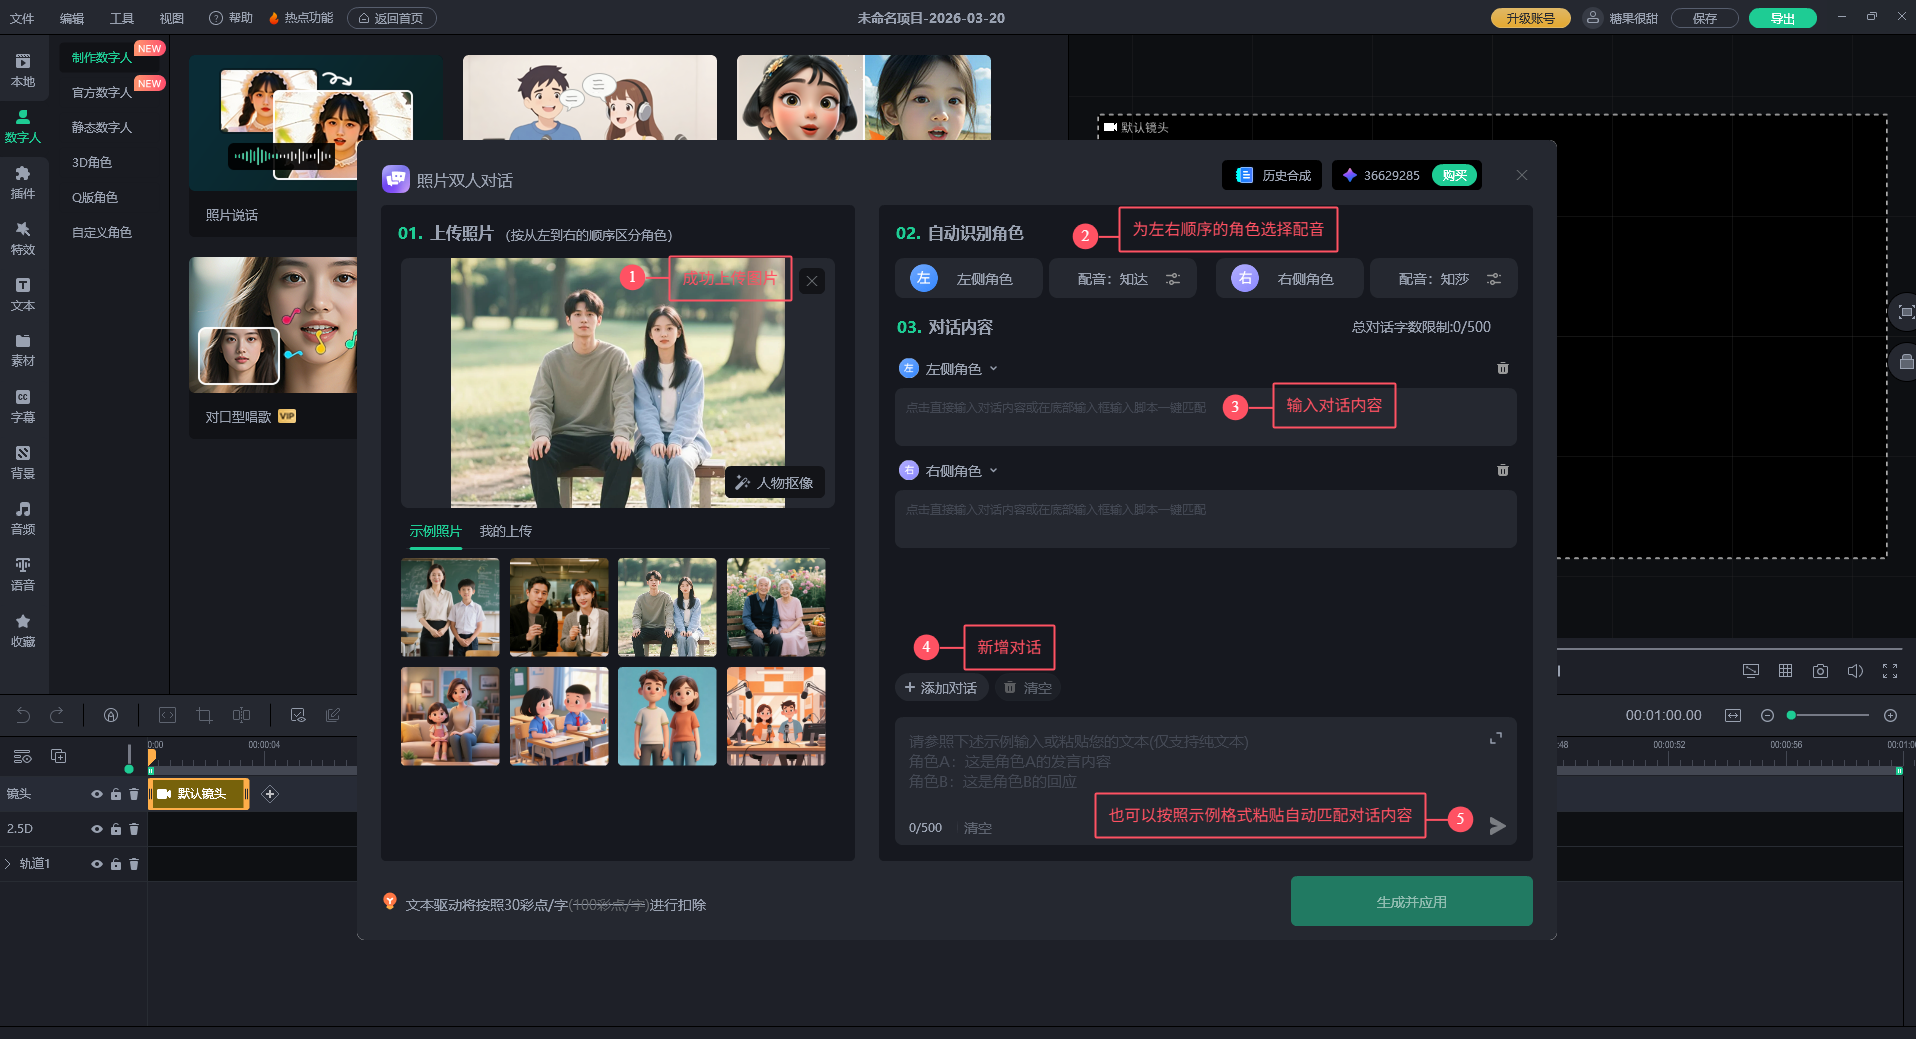Select the elderly couple sample photo
Image resolution: width=1916 pixels, height=1039 pixels.
(x=776, y=607)
